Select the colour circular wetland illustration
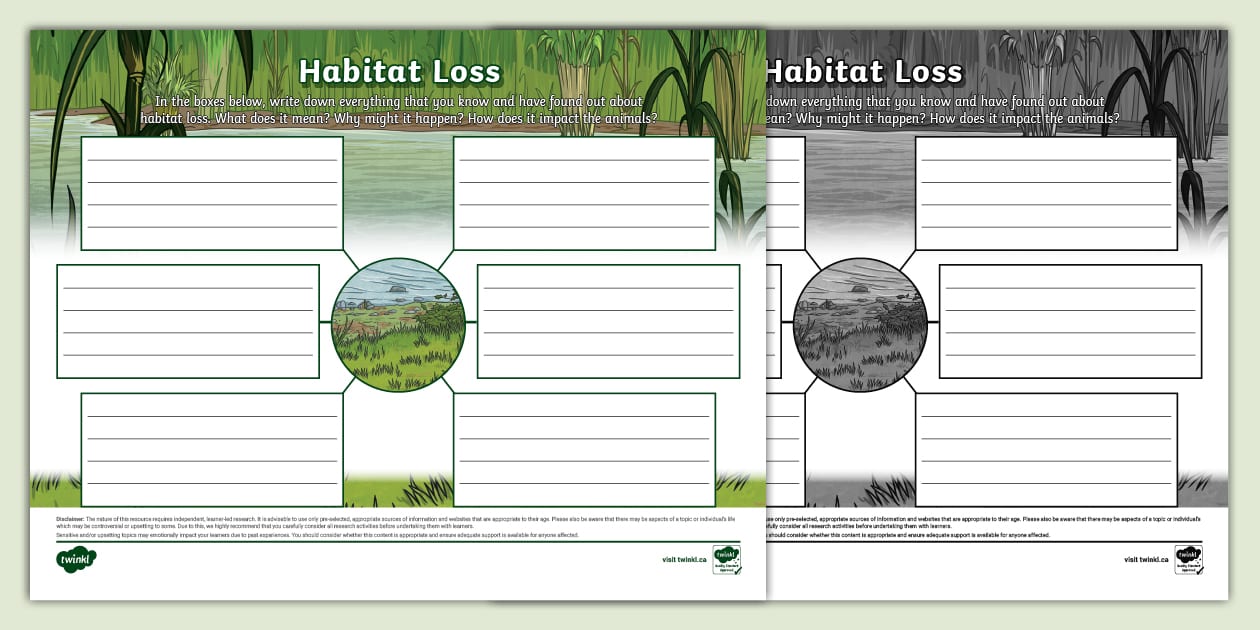Viewport: 1260px width, 630px height. point(398,324)
